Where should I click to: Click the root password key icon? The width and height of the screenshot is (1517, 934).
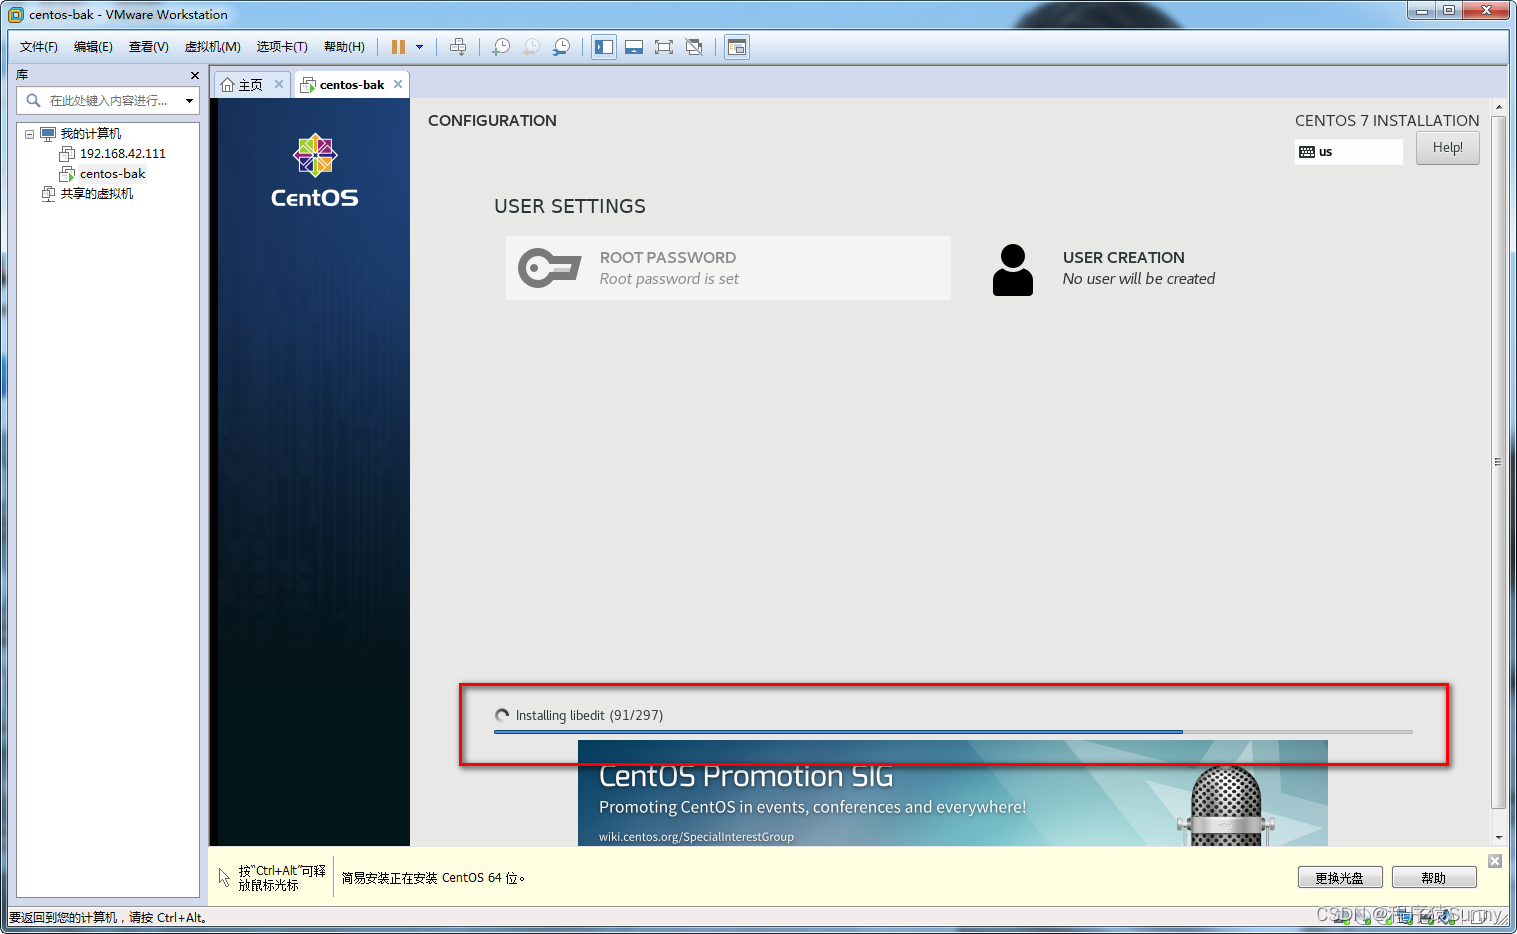(x=549, y=268)
